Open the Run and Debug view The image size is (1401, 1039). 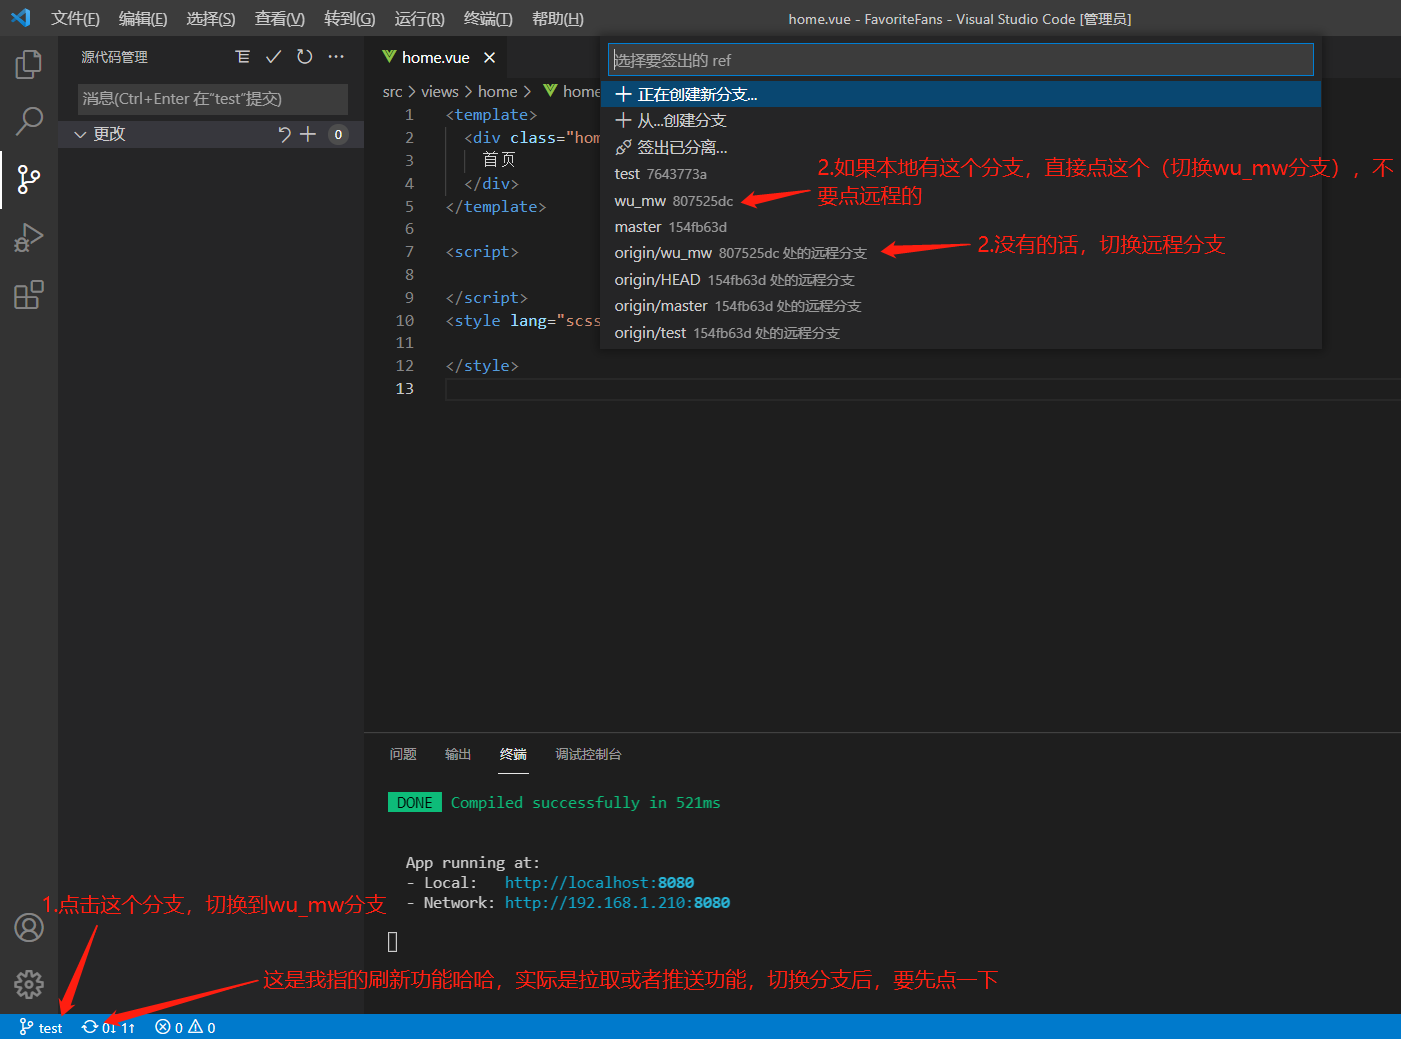point(29,237)
